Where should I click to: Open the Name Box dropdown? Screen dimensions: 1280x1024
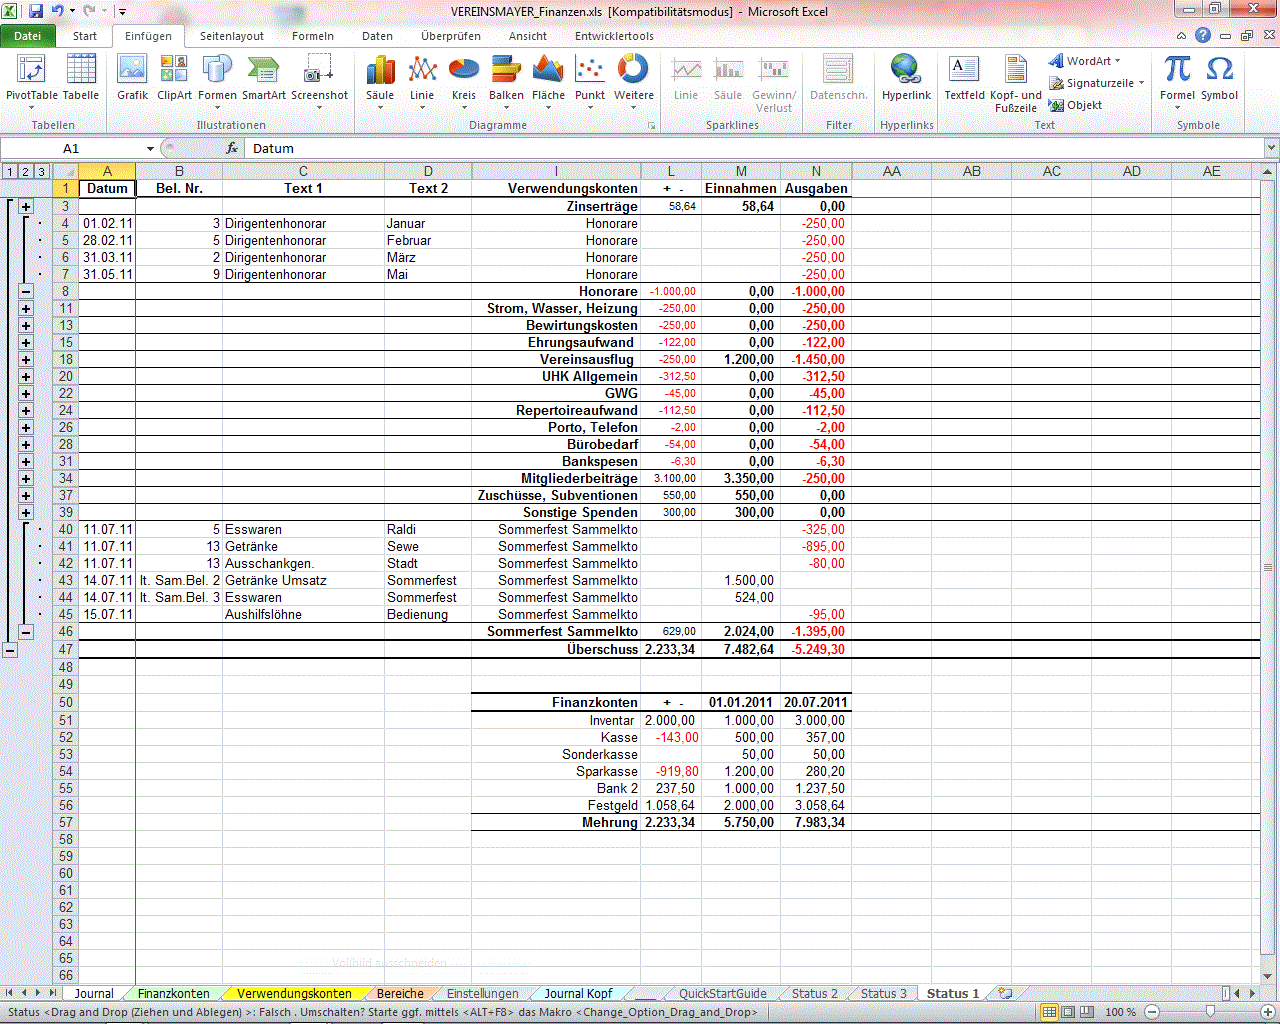pyautogui.click(x=151, y=149)
